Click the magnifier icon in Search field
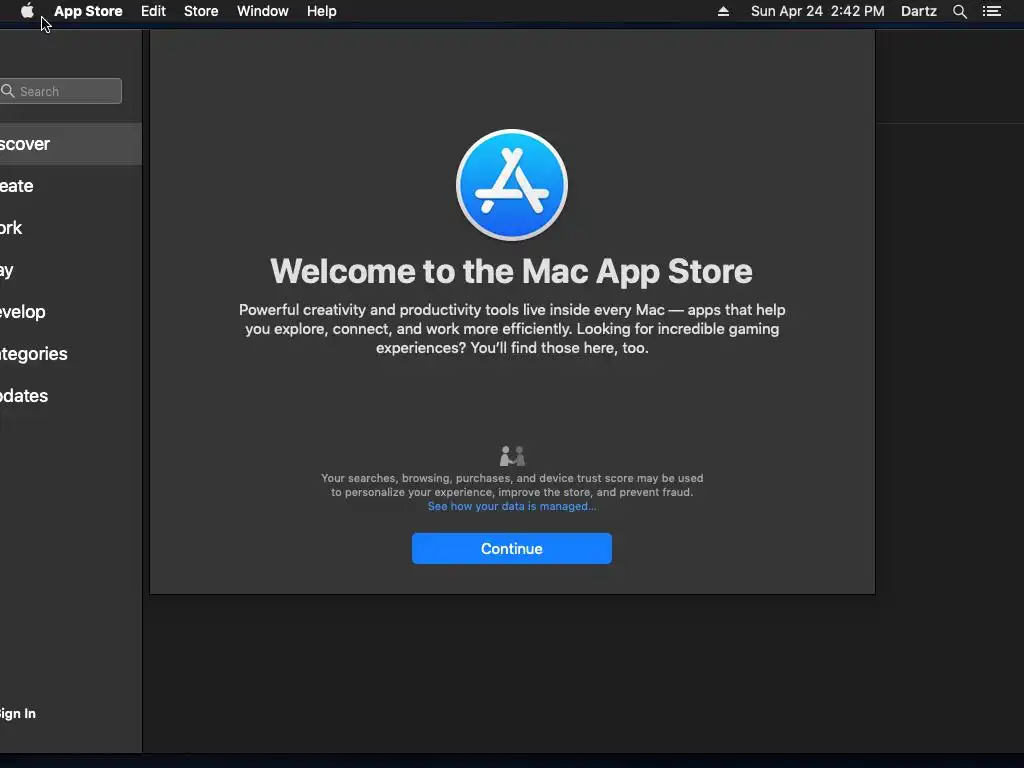Screen dimensions: 1024x768 coord(8,91)
